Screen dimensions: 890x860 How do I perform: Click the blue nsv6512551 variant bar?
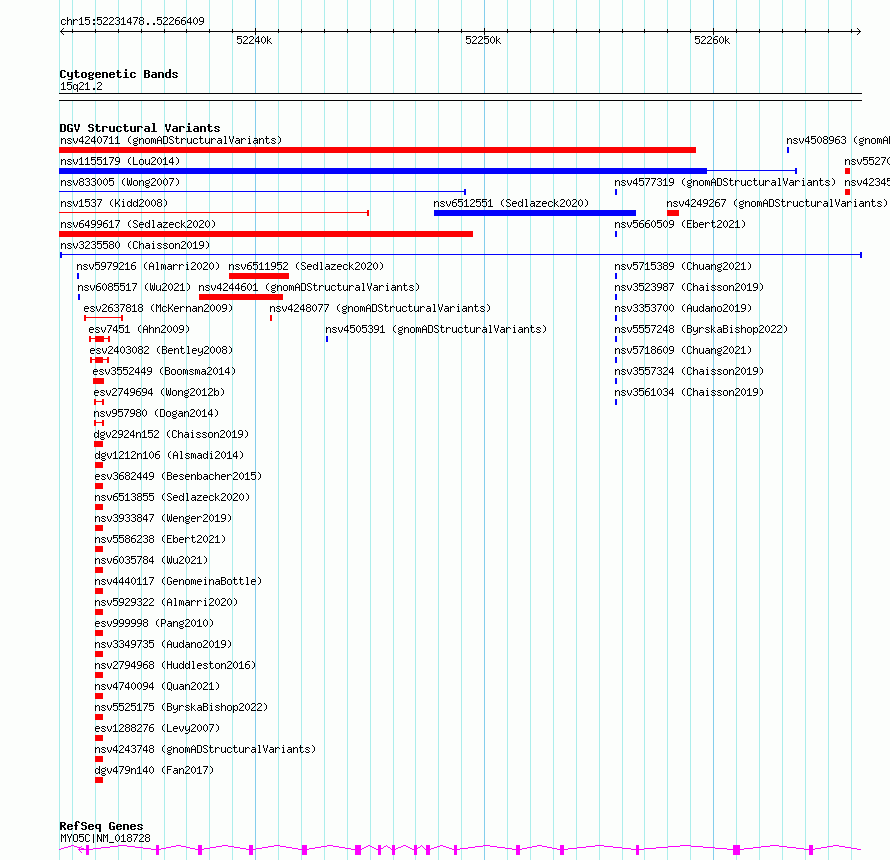click(535, 213)
